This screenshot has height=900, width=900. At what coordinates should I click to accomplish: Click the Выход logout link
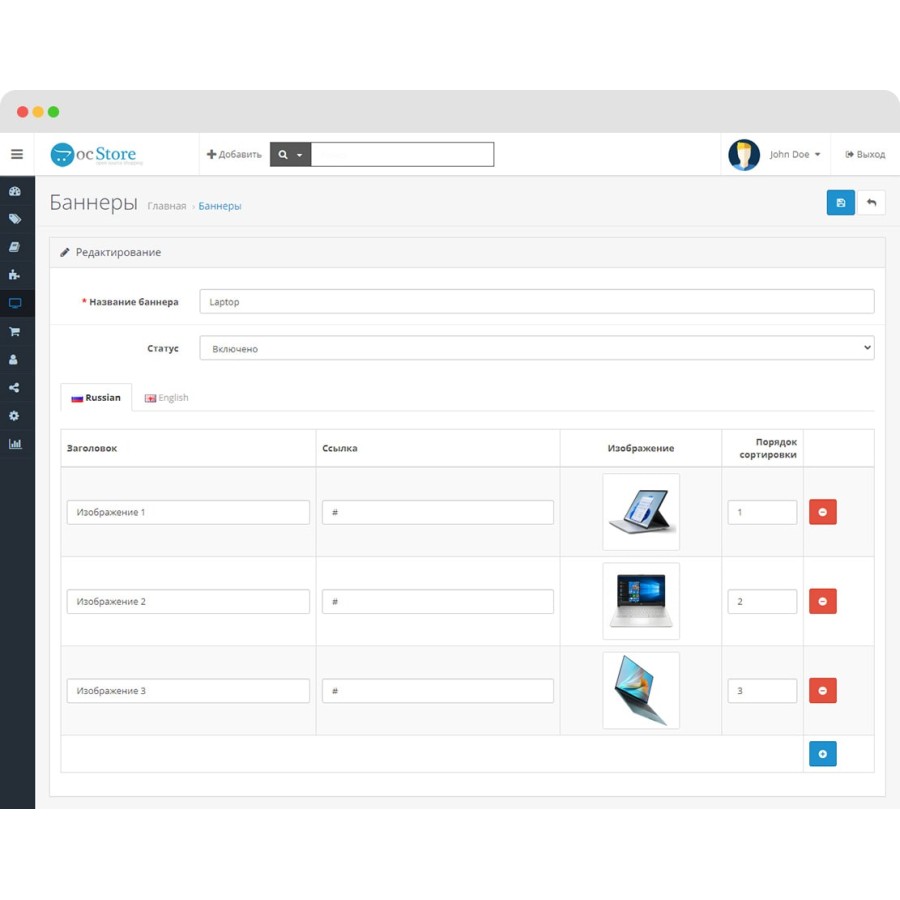[865, 154]
